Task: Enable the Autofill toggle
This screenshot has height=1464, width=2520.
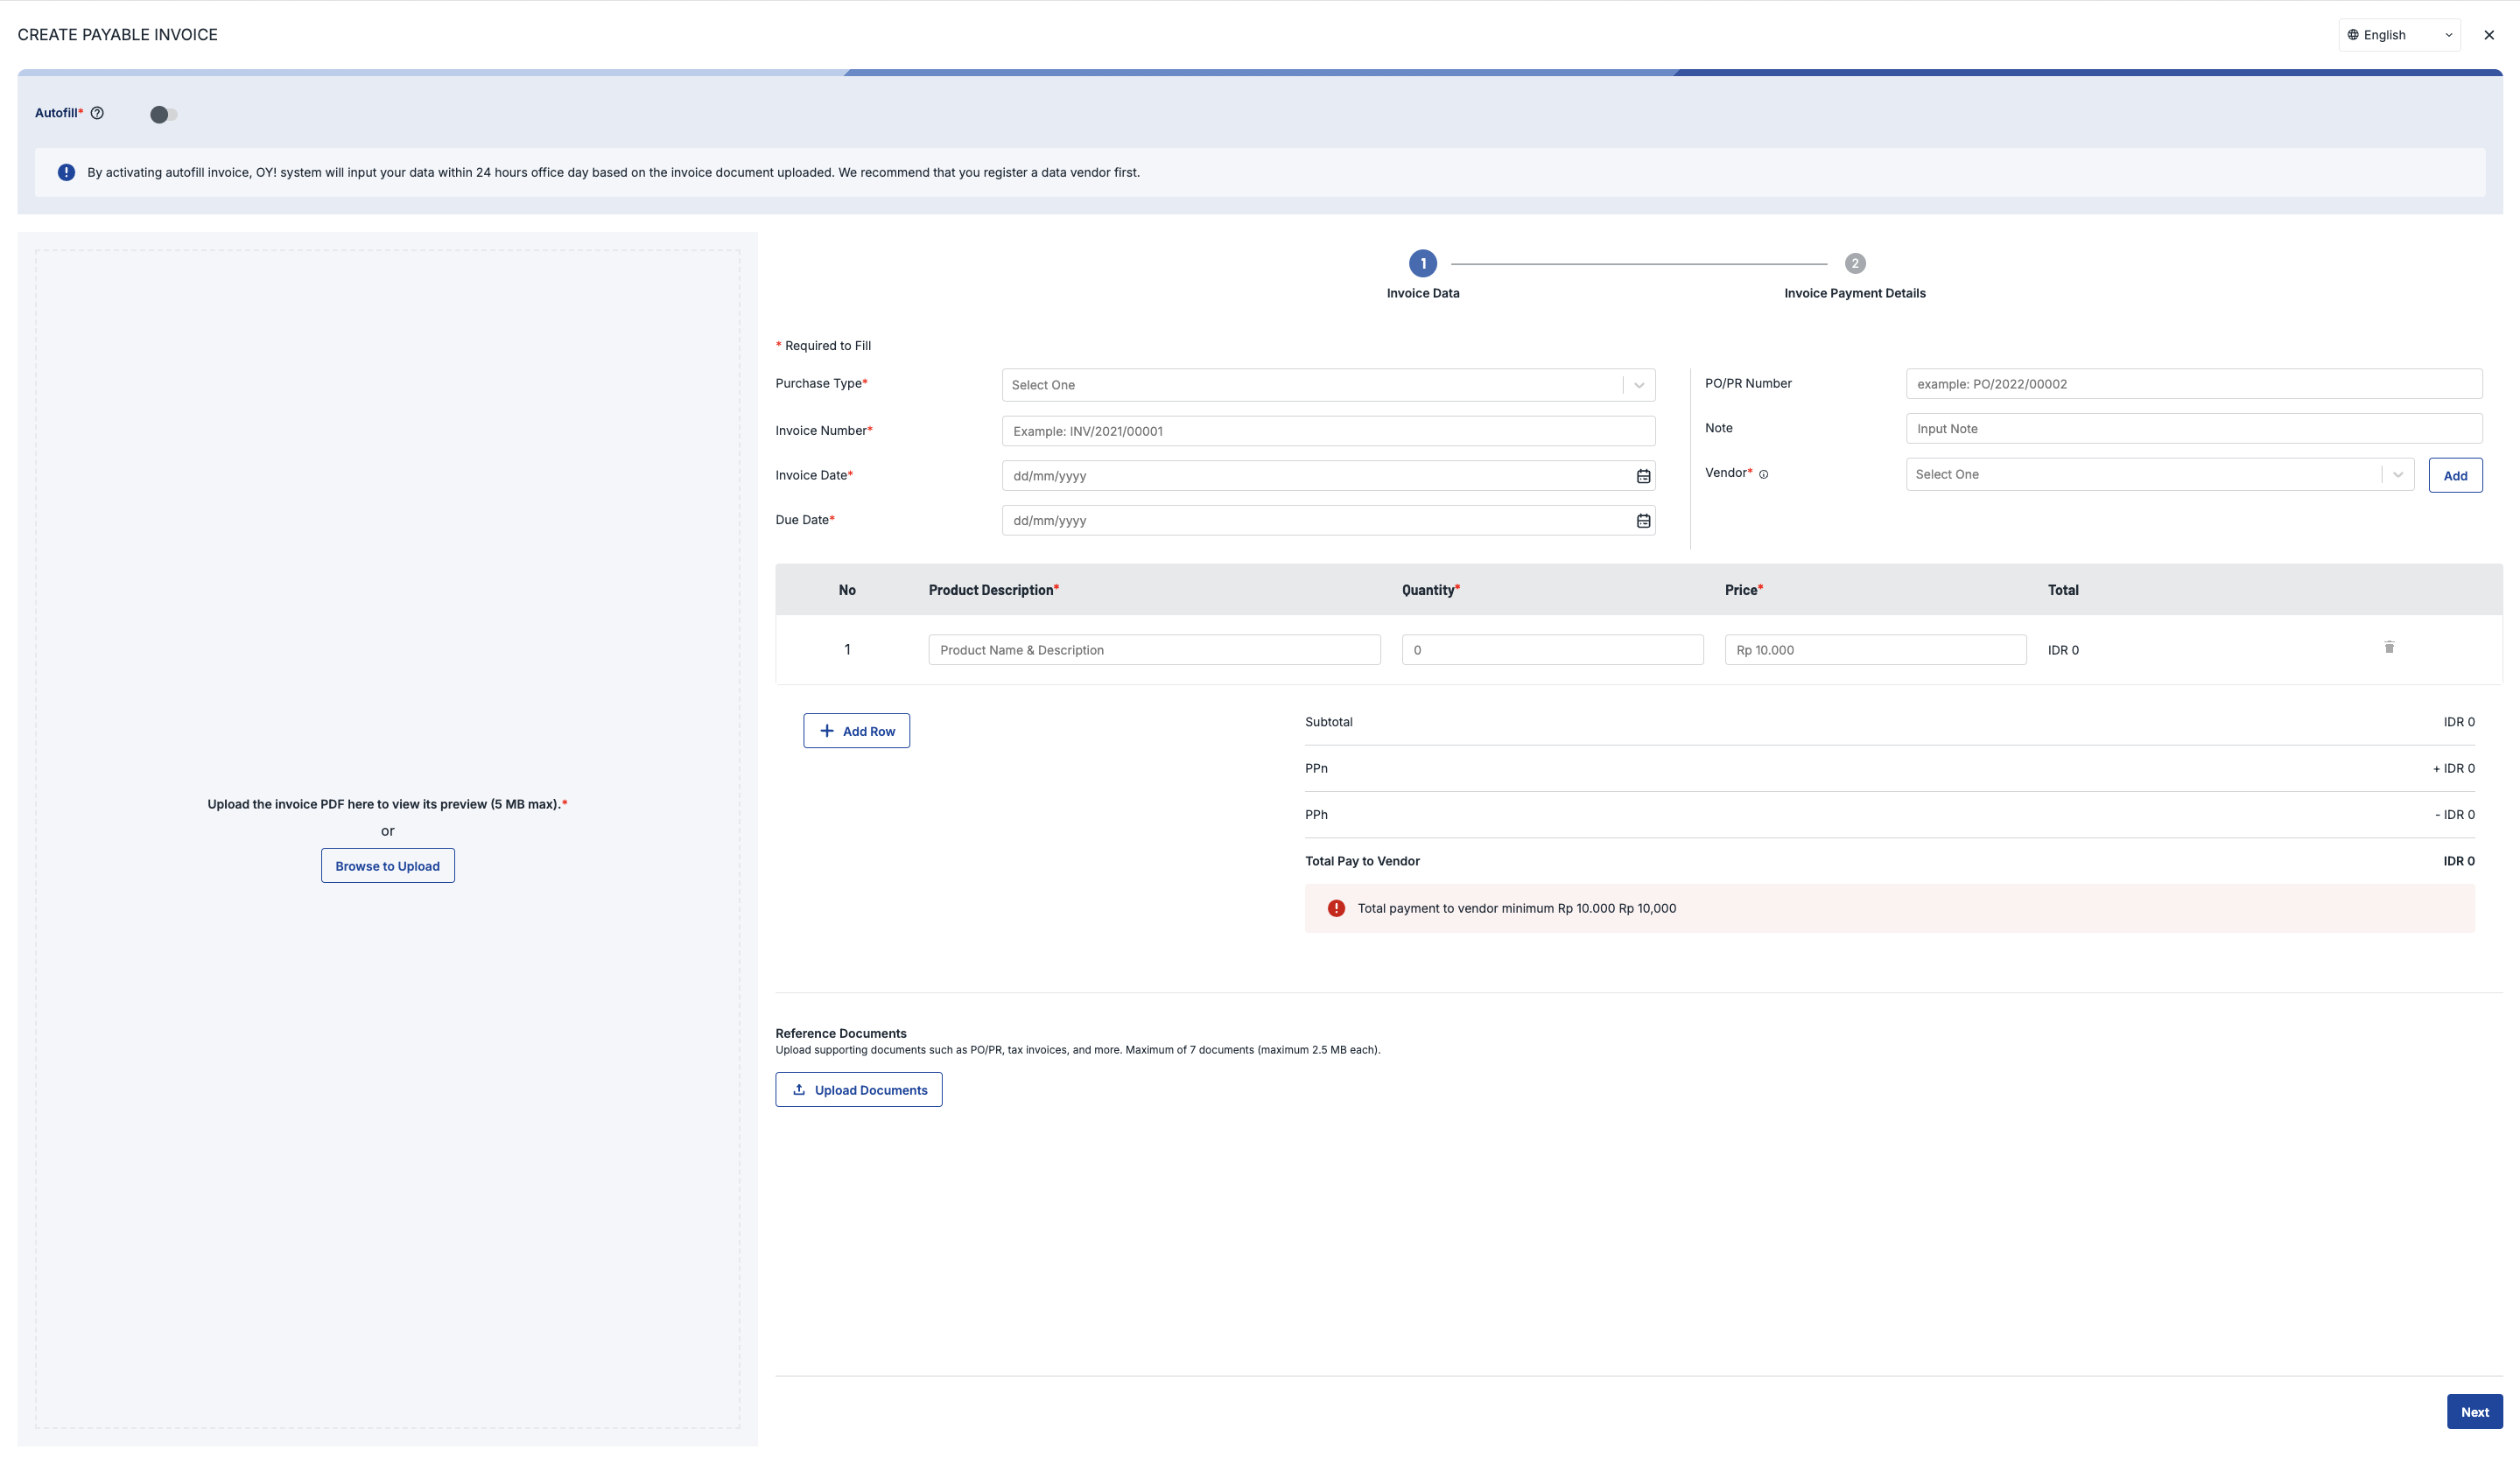Action: pyautogui.click(x=163, y=113)
